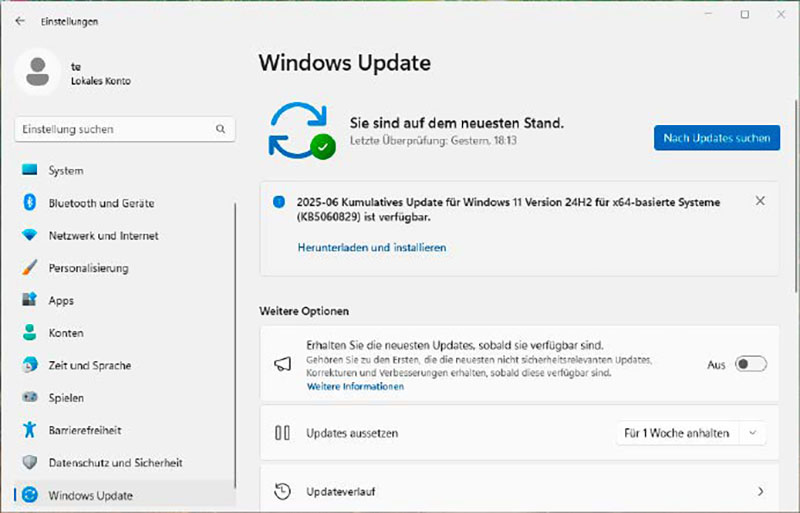Click the pause icon by Updates aussetzen
The width and height of the screenshot is (800, 513).
click(283, 433)
